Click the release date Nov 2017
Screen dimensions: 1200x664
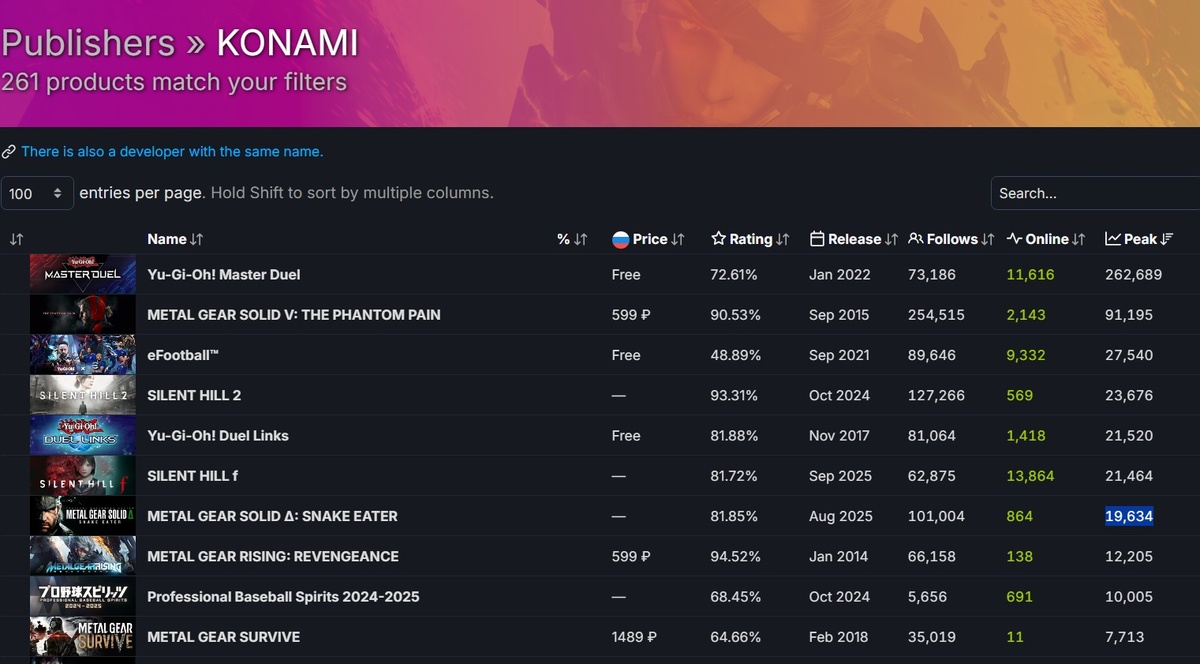click(x=840, y=435)
